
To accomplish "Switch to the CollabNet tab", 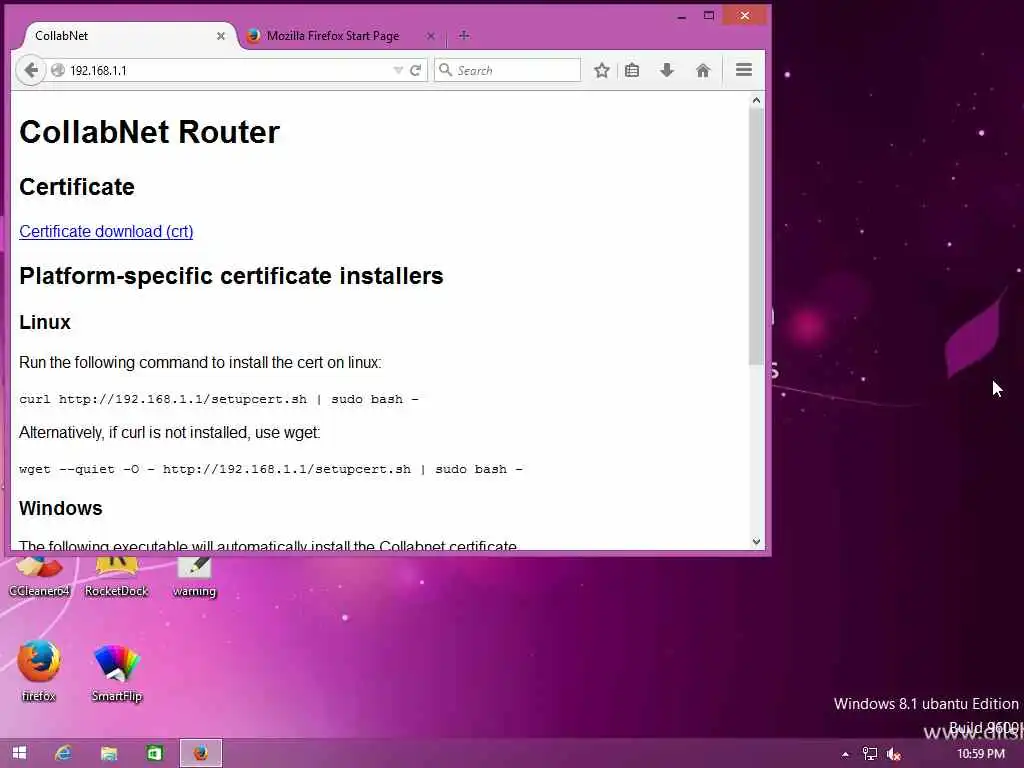I will [x=124, y=36].
